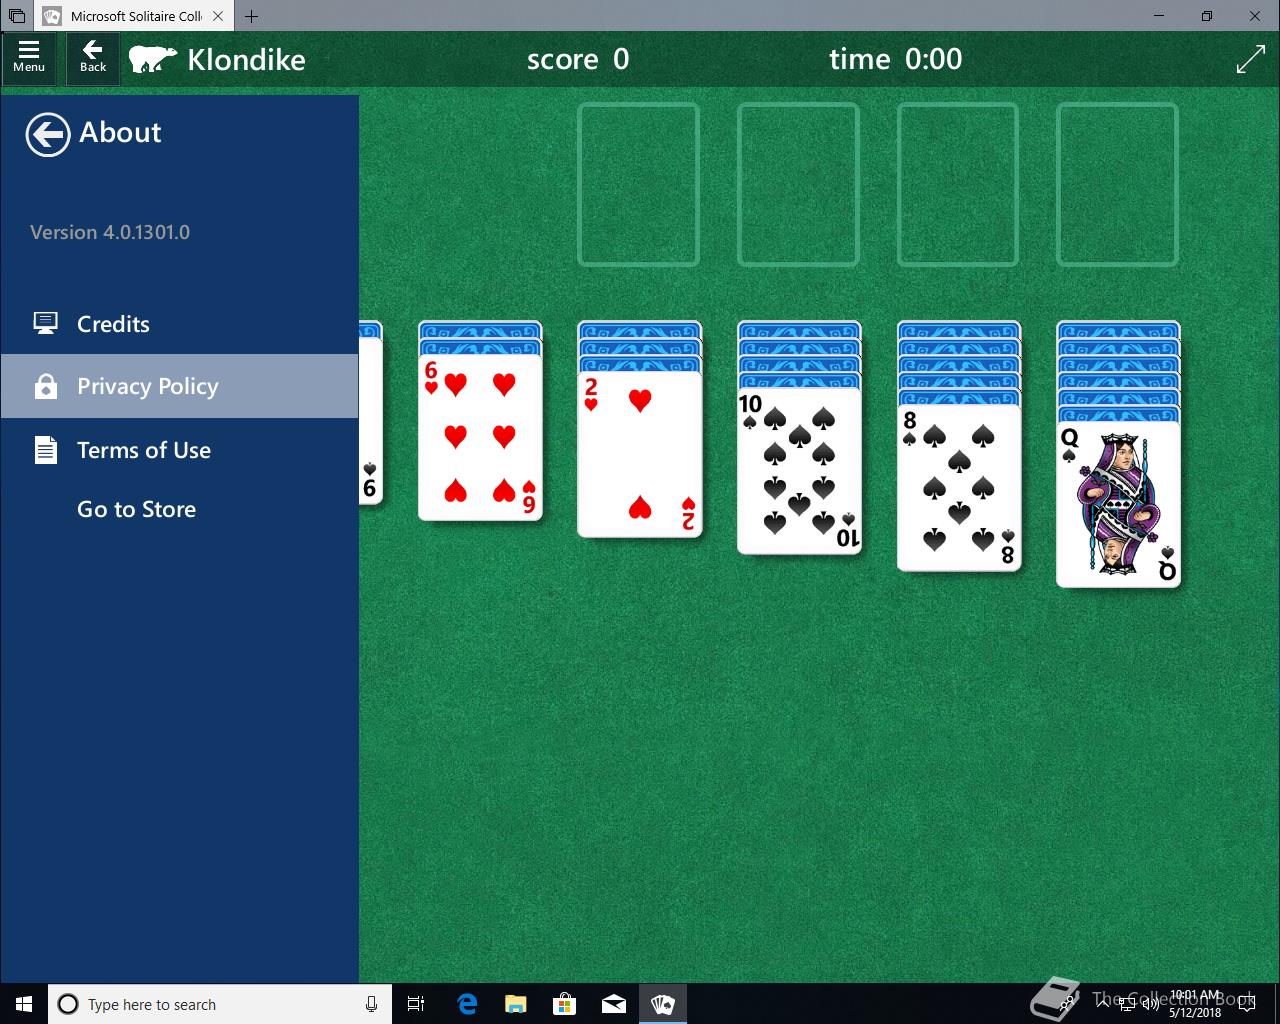Toggle full screen with the diagonal arrow icon
Screen dimensions: 1280x1024
click(1250, 59)
